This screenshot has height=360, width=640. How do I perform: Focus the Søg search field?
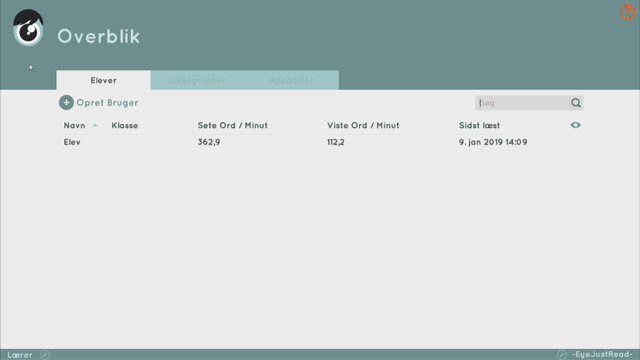(522, 103)
